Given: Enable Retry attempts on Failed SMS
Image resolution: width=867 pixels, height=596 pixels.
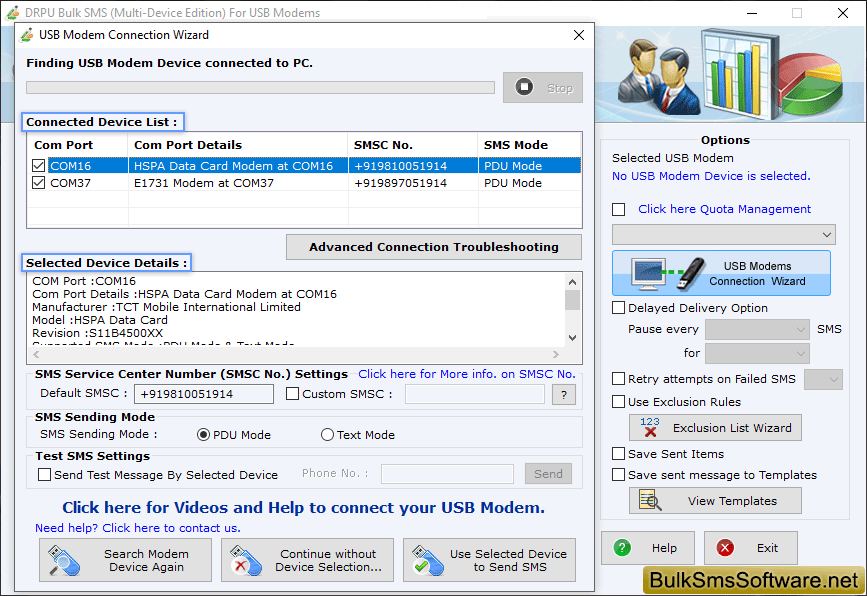Looking at the screenshot, I should [619, 379].
